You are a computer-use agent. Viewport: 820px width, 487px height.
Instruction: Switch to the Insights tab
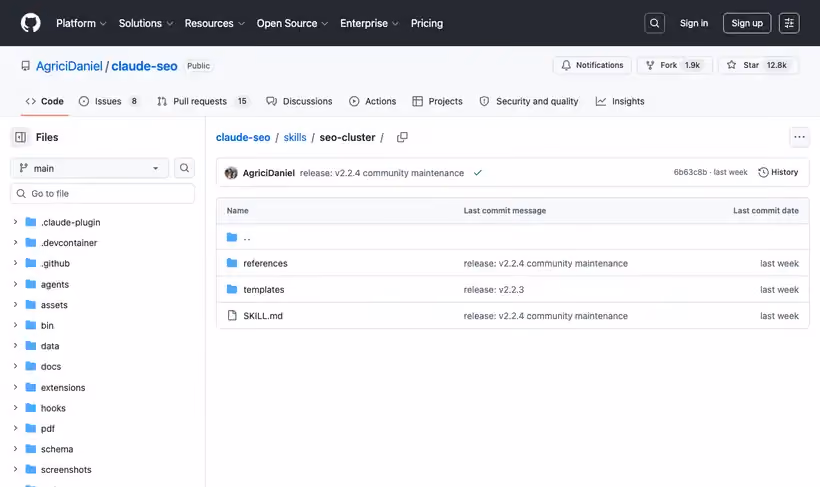(x=620, y=101)
